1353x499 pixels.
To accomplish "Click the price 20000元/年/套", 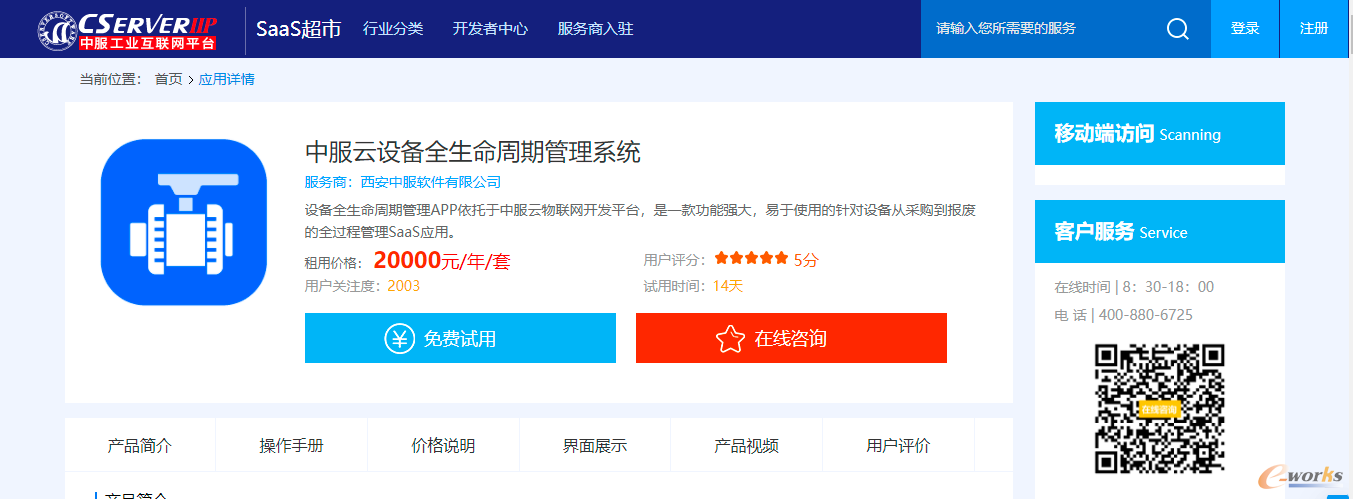I will 442,261.
